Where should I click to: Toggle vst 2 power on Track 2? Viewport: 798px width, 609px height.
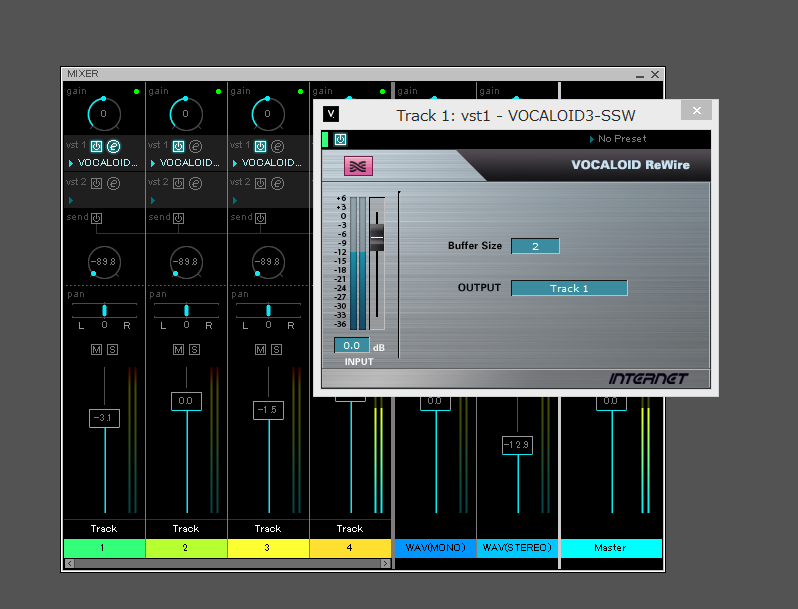click(x=178, y=183)
